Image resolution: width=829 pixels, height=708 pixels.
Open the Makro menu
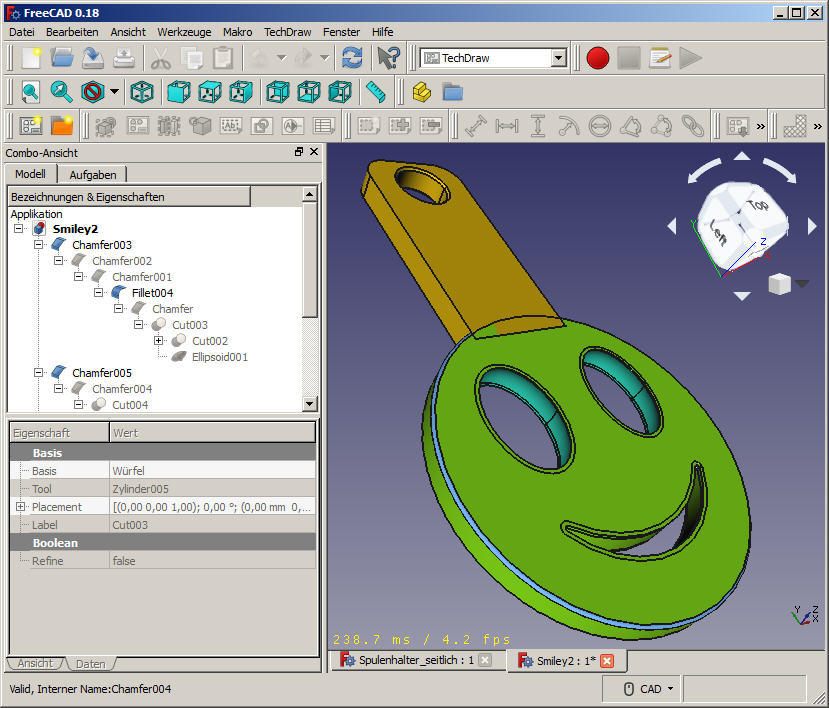click(x=237, y=32)
